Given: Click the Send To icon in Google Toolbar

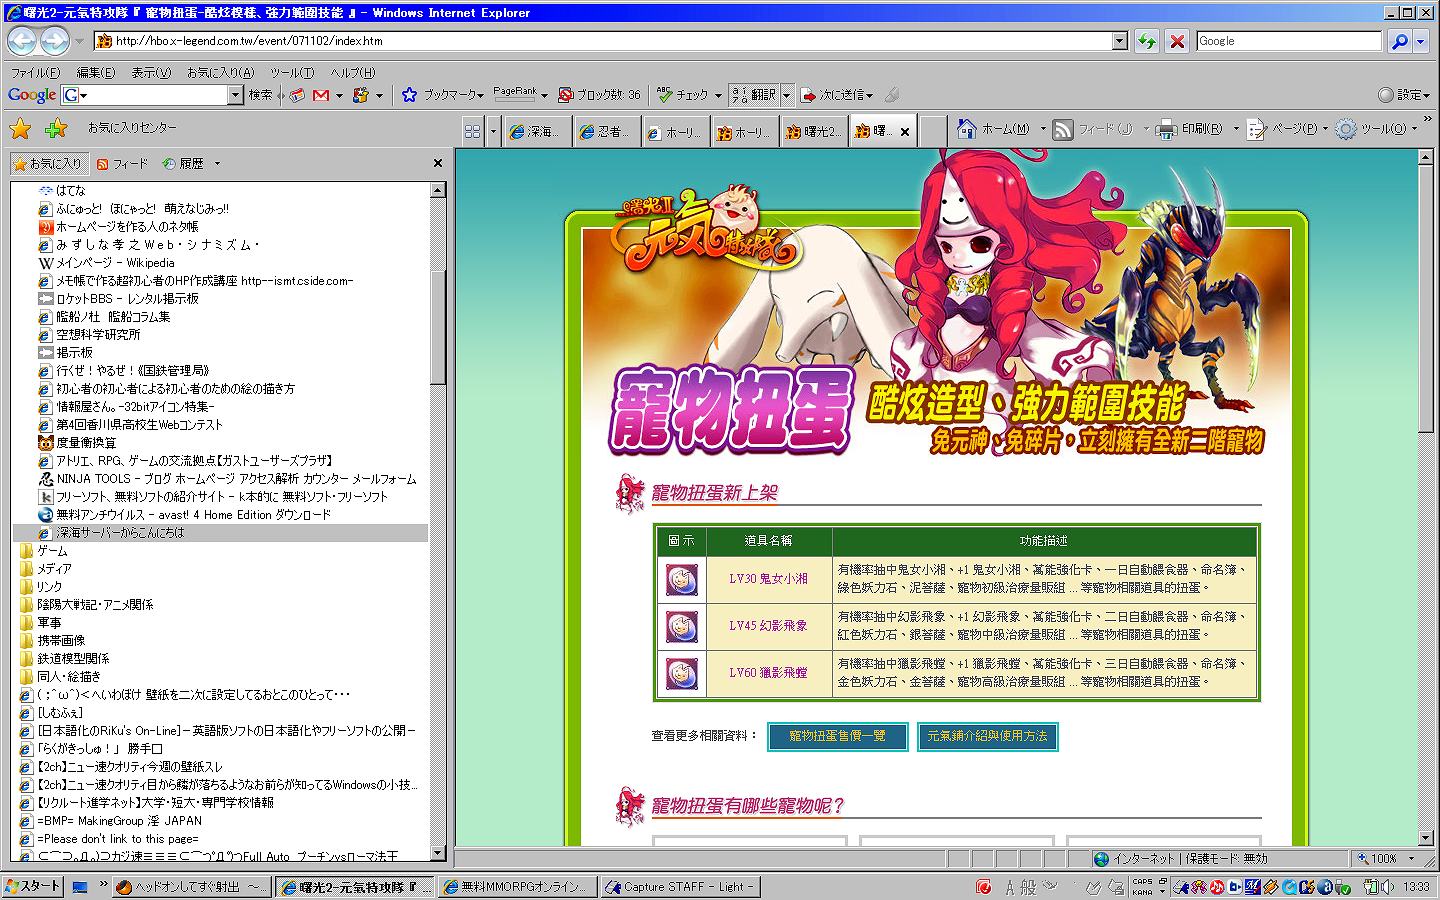Looking at the screenshot, I should [x=809, y=95].
